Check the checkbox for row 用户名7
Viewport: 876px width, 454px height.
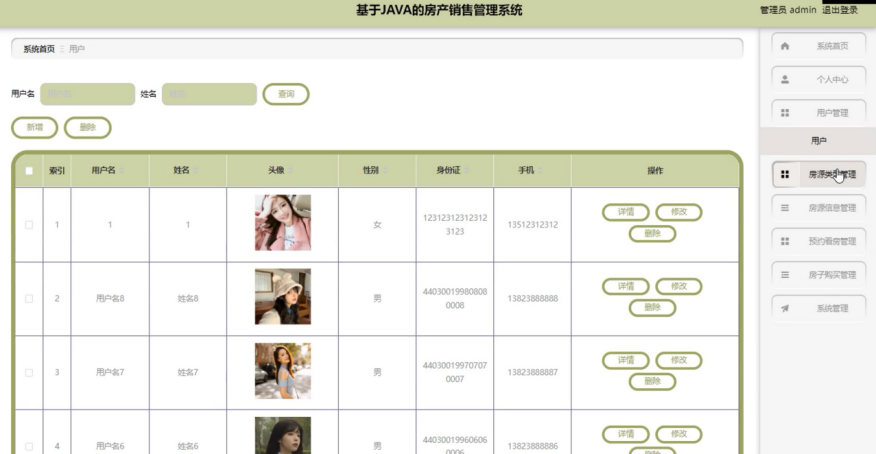pyautogui.click(x=29, y=372)
